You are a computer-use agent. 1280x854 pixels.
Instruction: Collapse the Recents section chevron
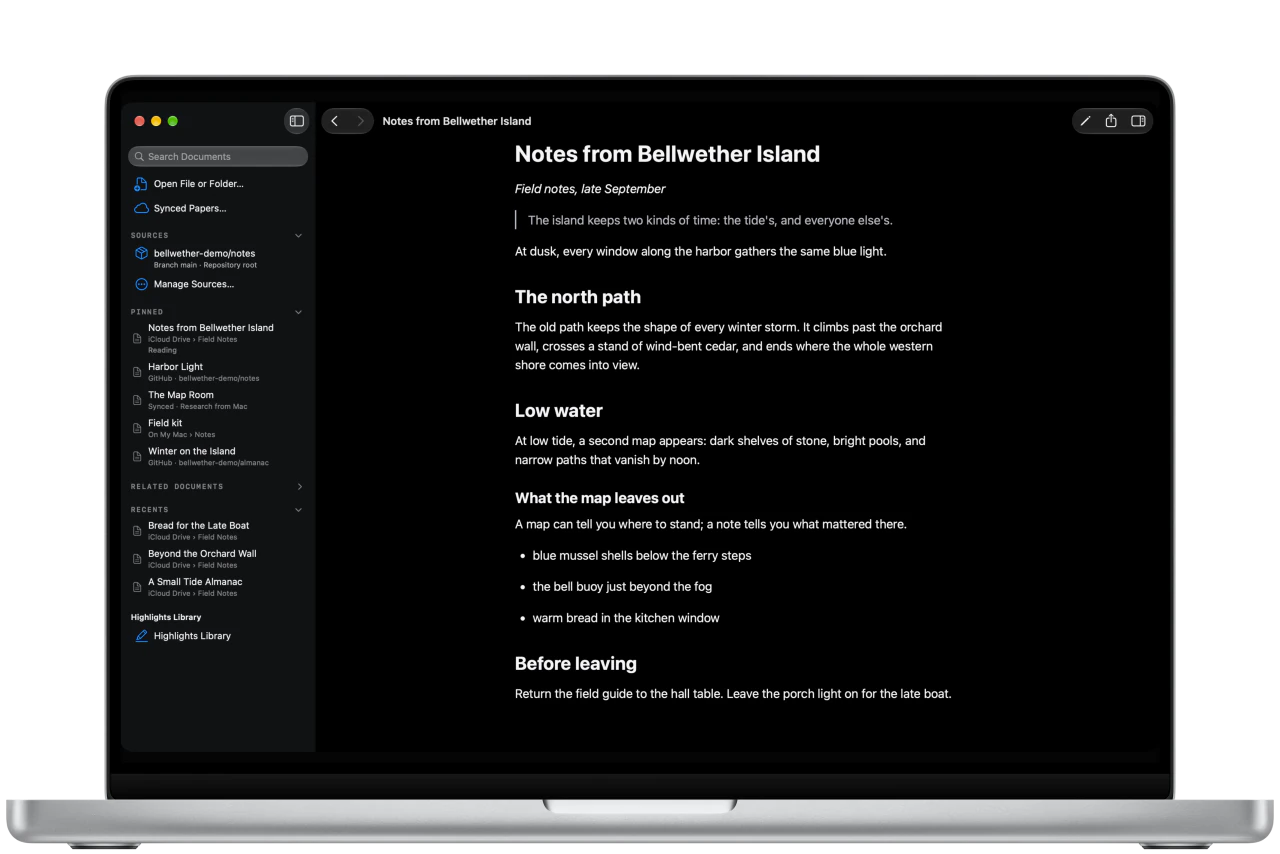[x=298, y=510]
